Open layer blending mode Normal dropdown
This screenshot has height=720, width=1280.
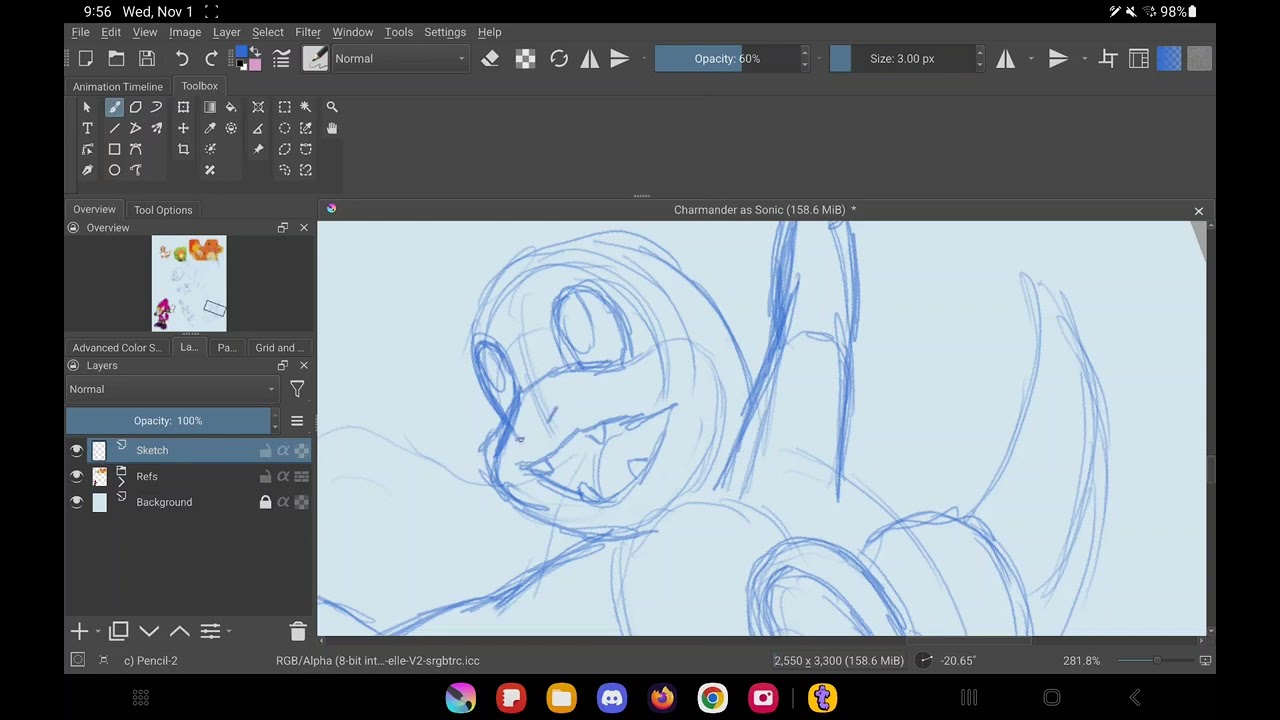click(x=172, y=389)
